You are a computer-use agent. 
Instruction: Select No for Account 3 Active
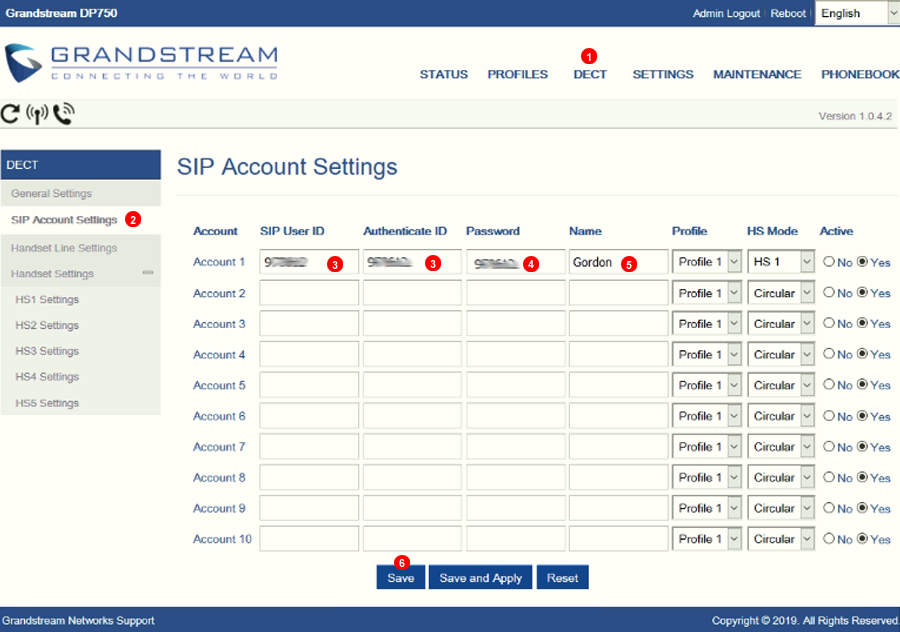[x=828, y=323]
